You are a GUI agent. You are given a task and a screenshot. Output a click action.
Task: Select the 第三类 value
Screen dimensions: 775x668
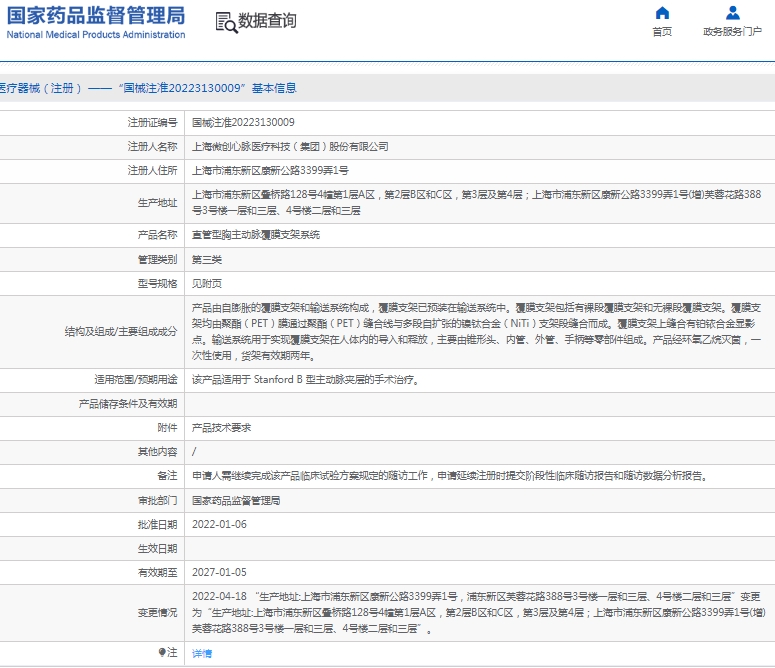tap(207, 259)
